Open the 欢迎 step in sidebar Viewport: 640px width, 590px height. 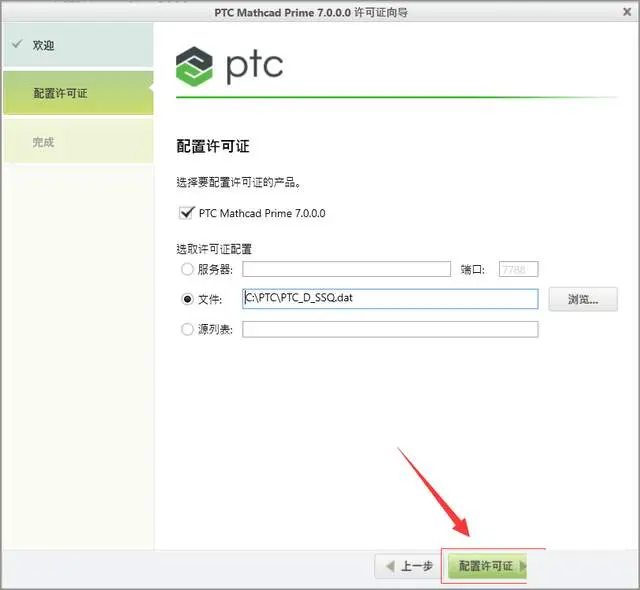click(78, 45)
